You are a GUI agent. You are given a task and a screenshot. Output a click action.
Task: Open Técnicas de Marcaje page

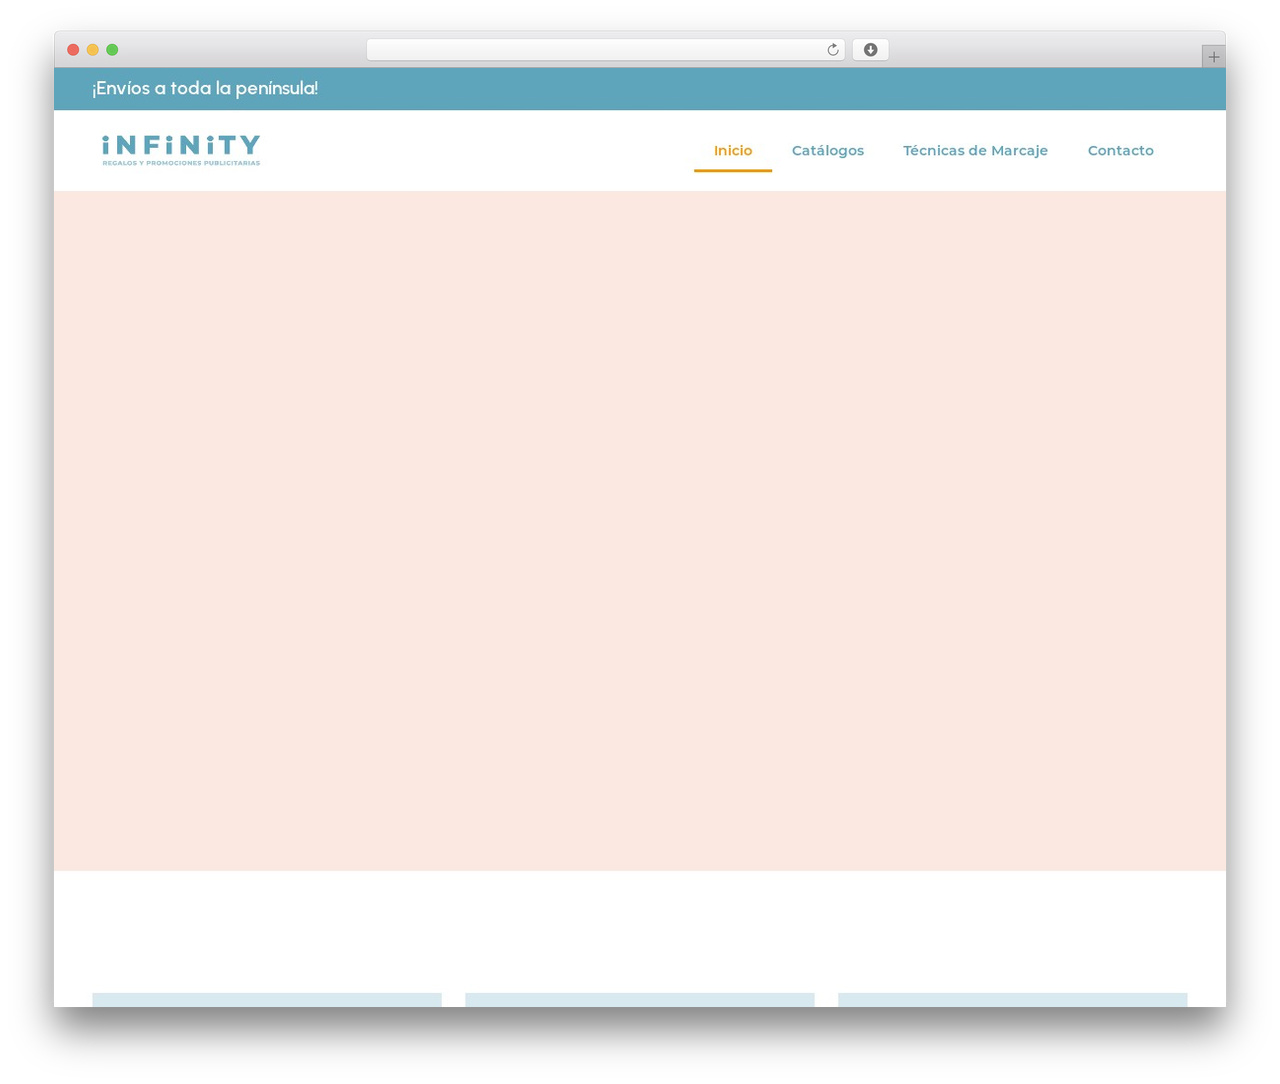975,151
